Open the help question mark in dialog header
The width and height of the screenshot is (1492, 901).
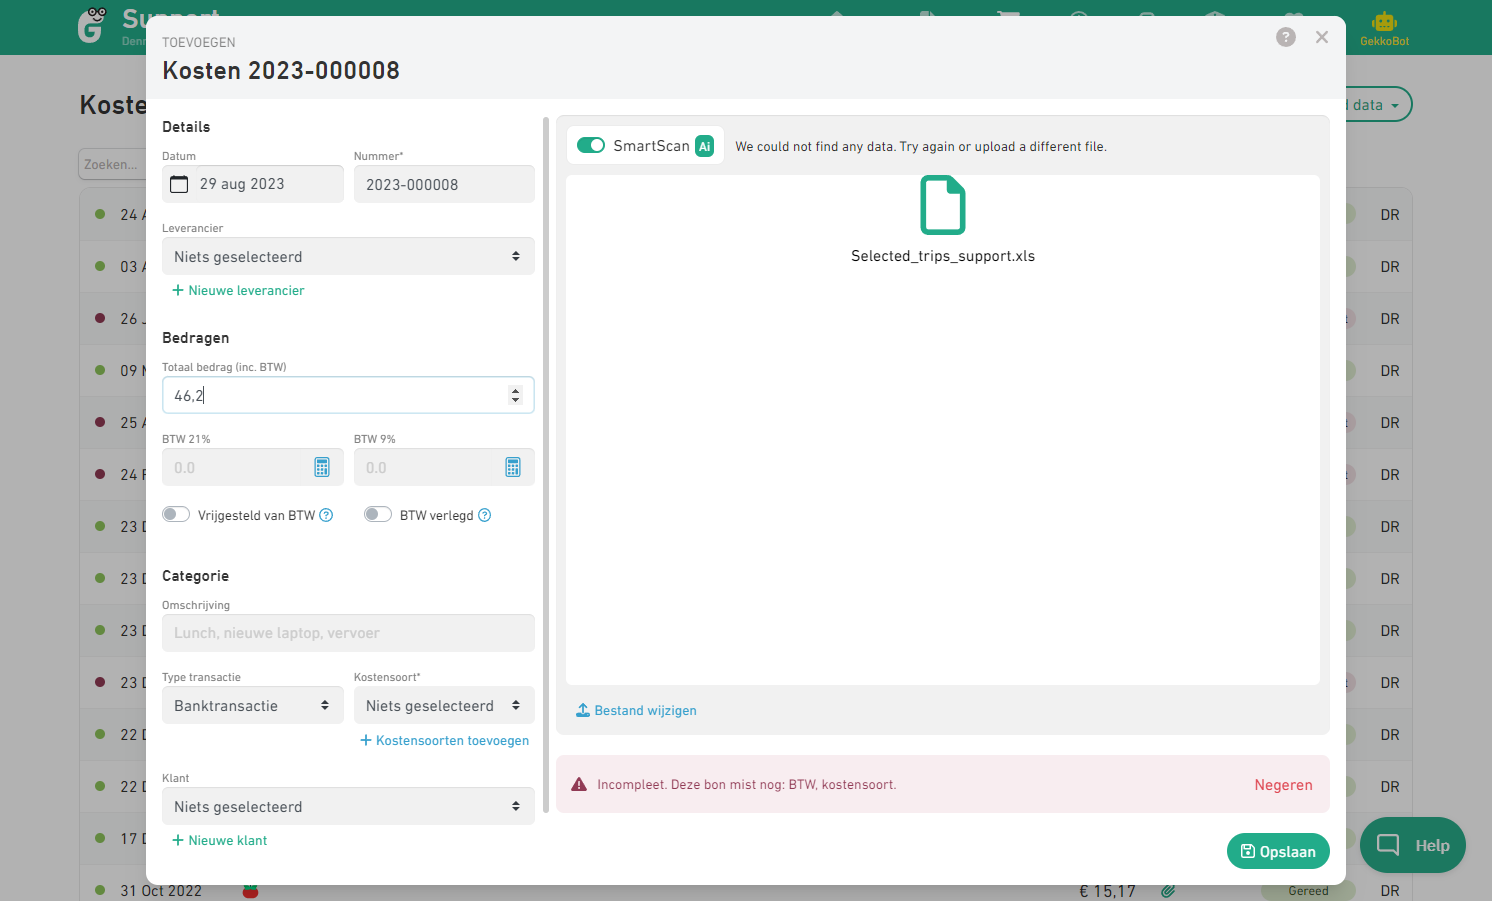[x=1286, y=37]
